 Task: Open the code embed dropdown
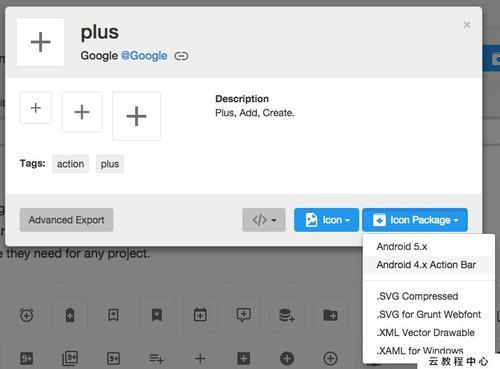click(264, 220)
